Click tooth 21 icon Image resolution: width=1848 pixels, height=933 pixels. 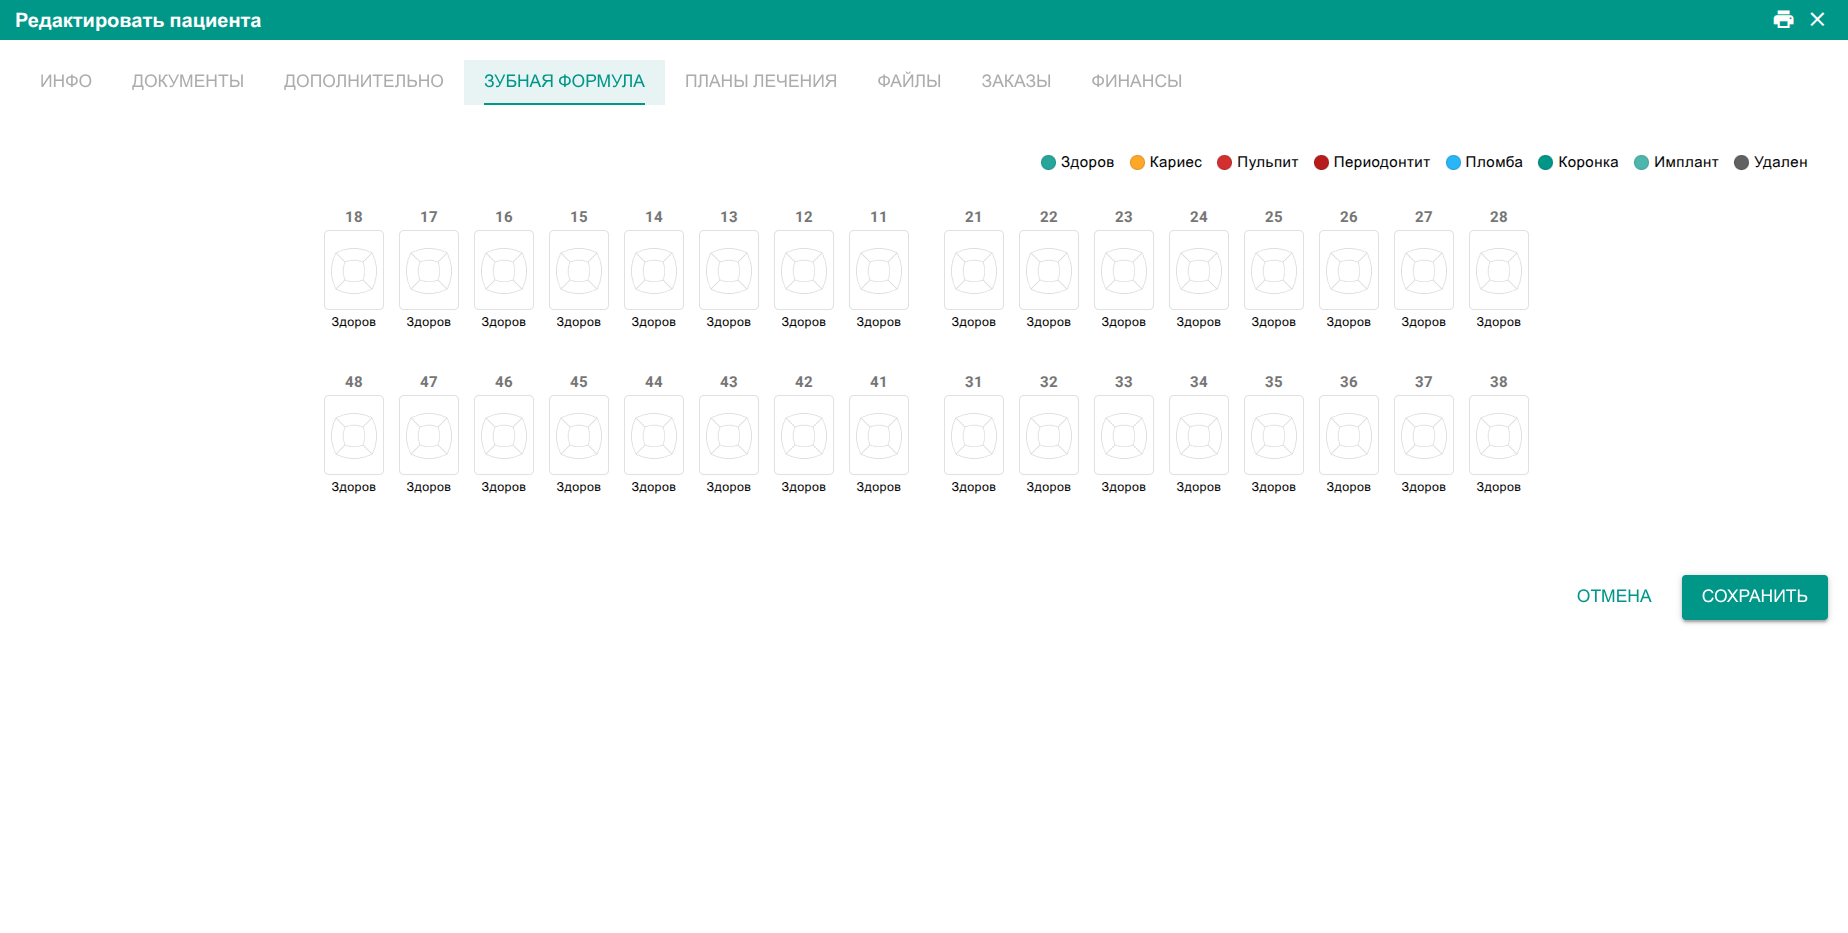[974, 270]
